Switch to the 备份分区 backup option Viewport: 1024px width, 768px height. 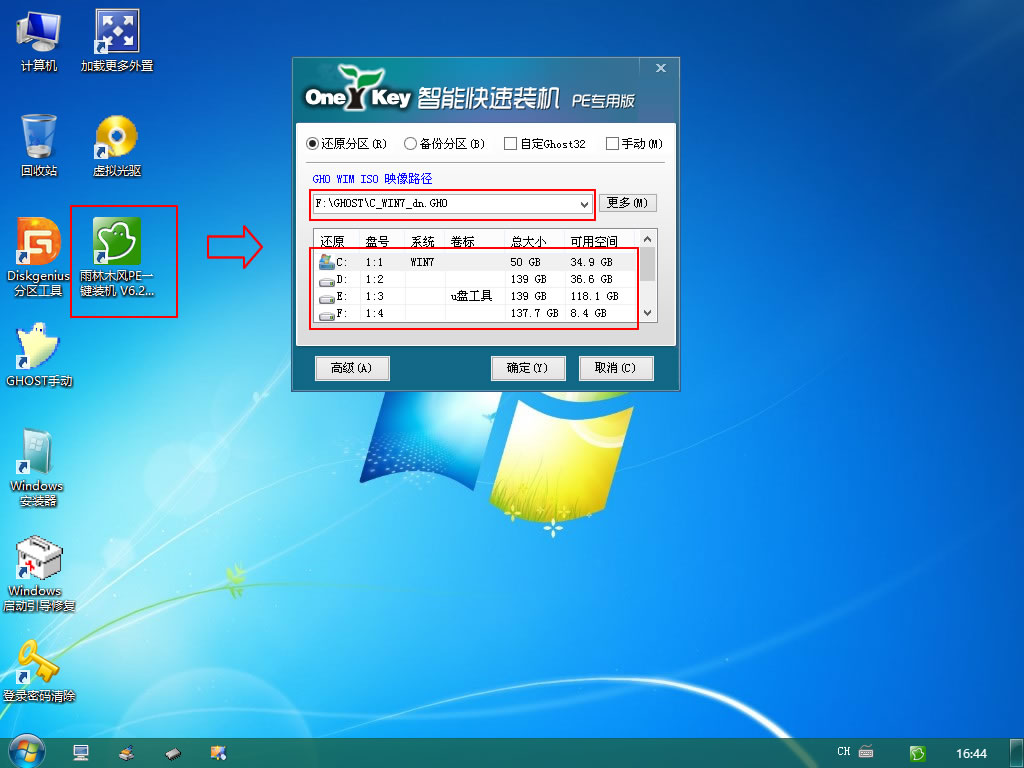[410, 143]
